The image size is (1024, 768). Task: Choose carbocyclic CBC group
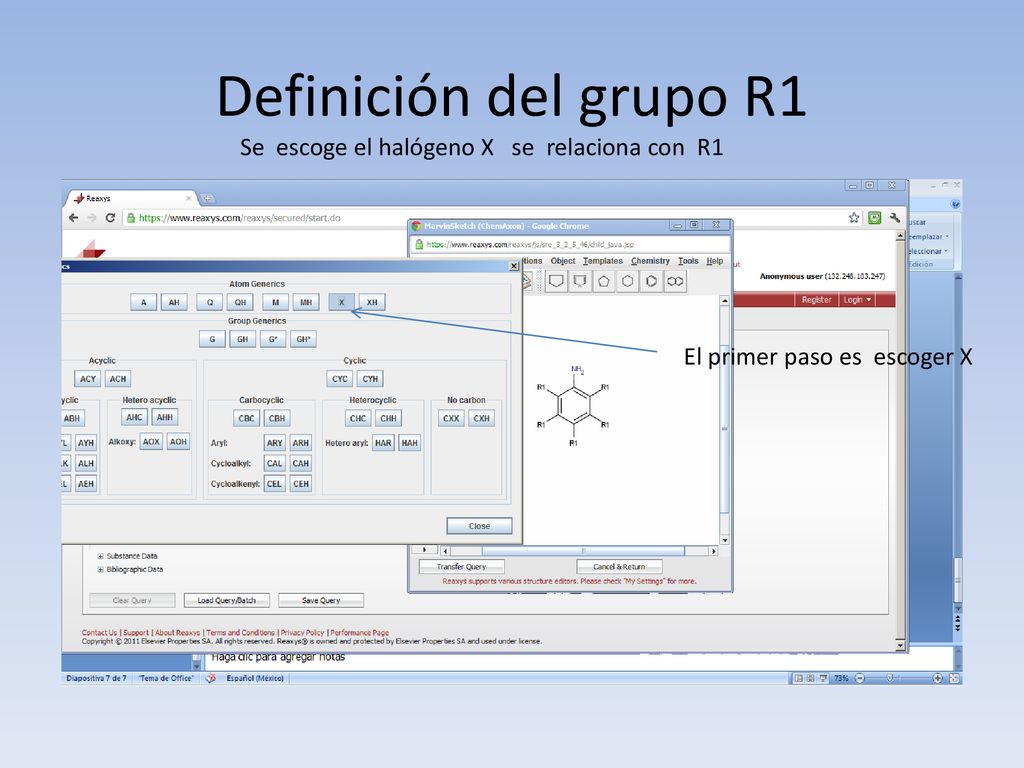(x=246, y=418)
